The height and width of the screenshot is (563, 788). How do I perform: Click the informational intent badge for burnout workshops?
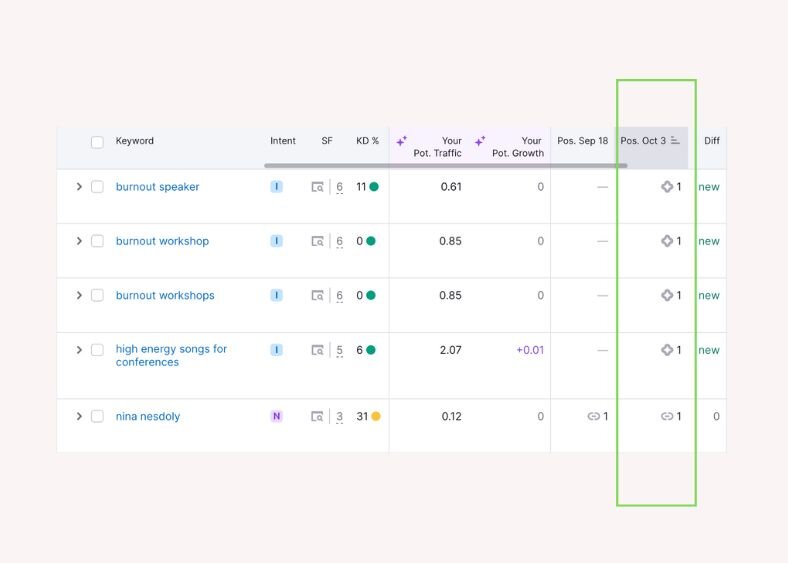(277, 296)
